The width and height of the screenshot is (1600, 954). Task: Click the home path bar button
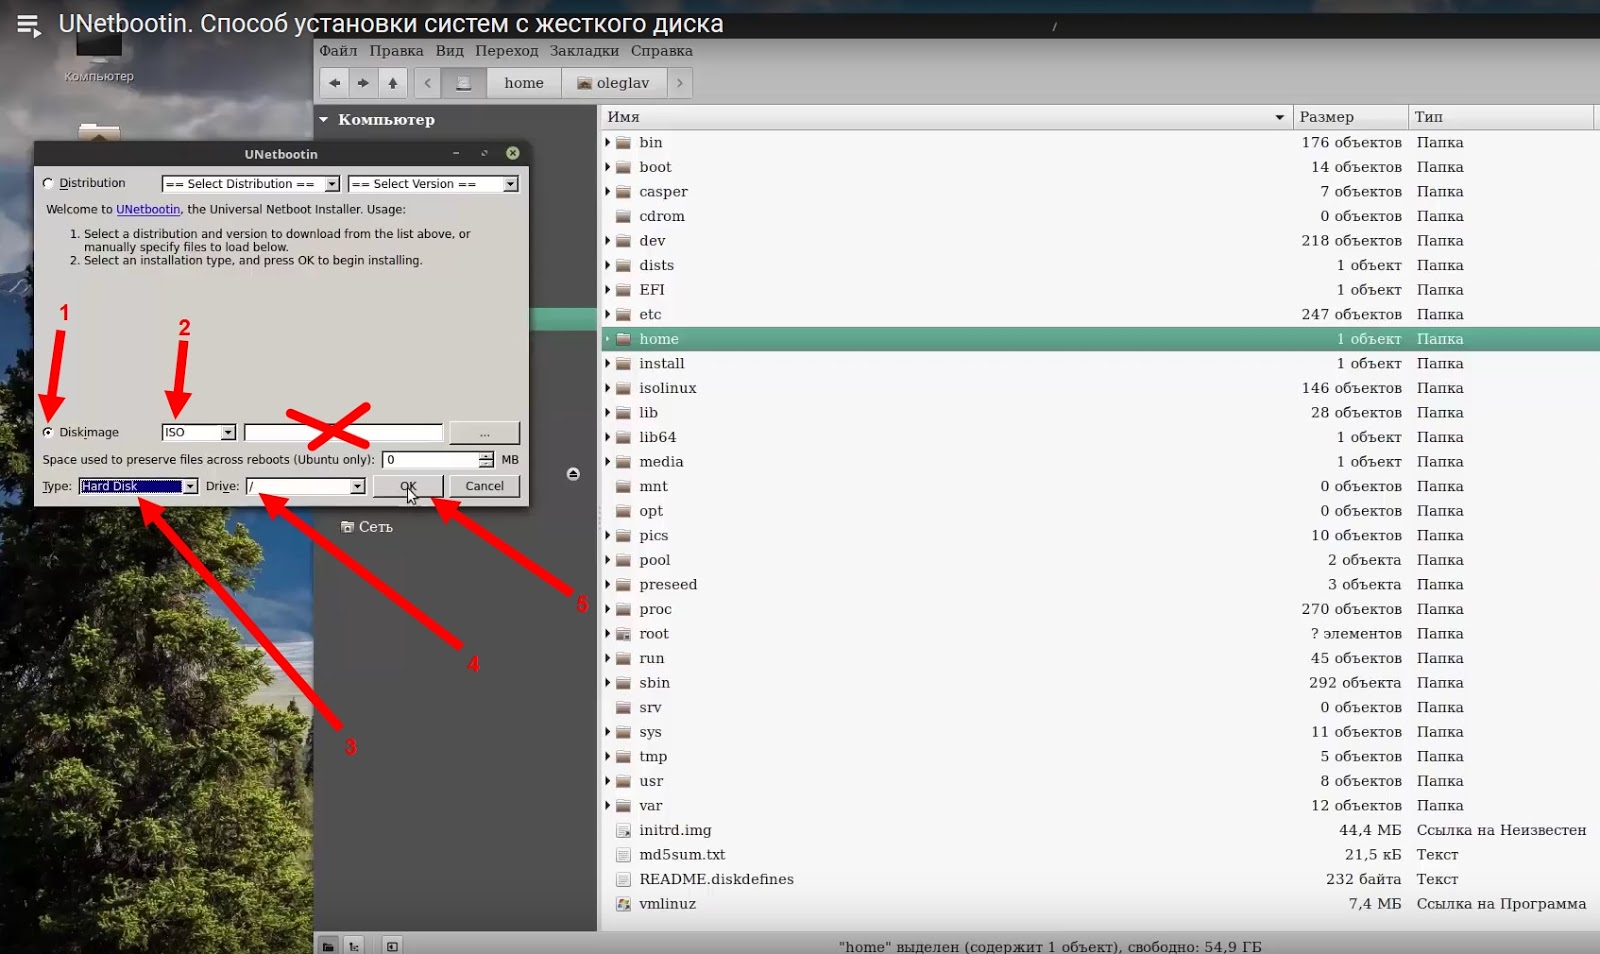point(524,83)
